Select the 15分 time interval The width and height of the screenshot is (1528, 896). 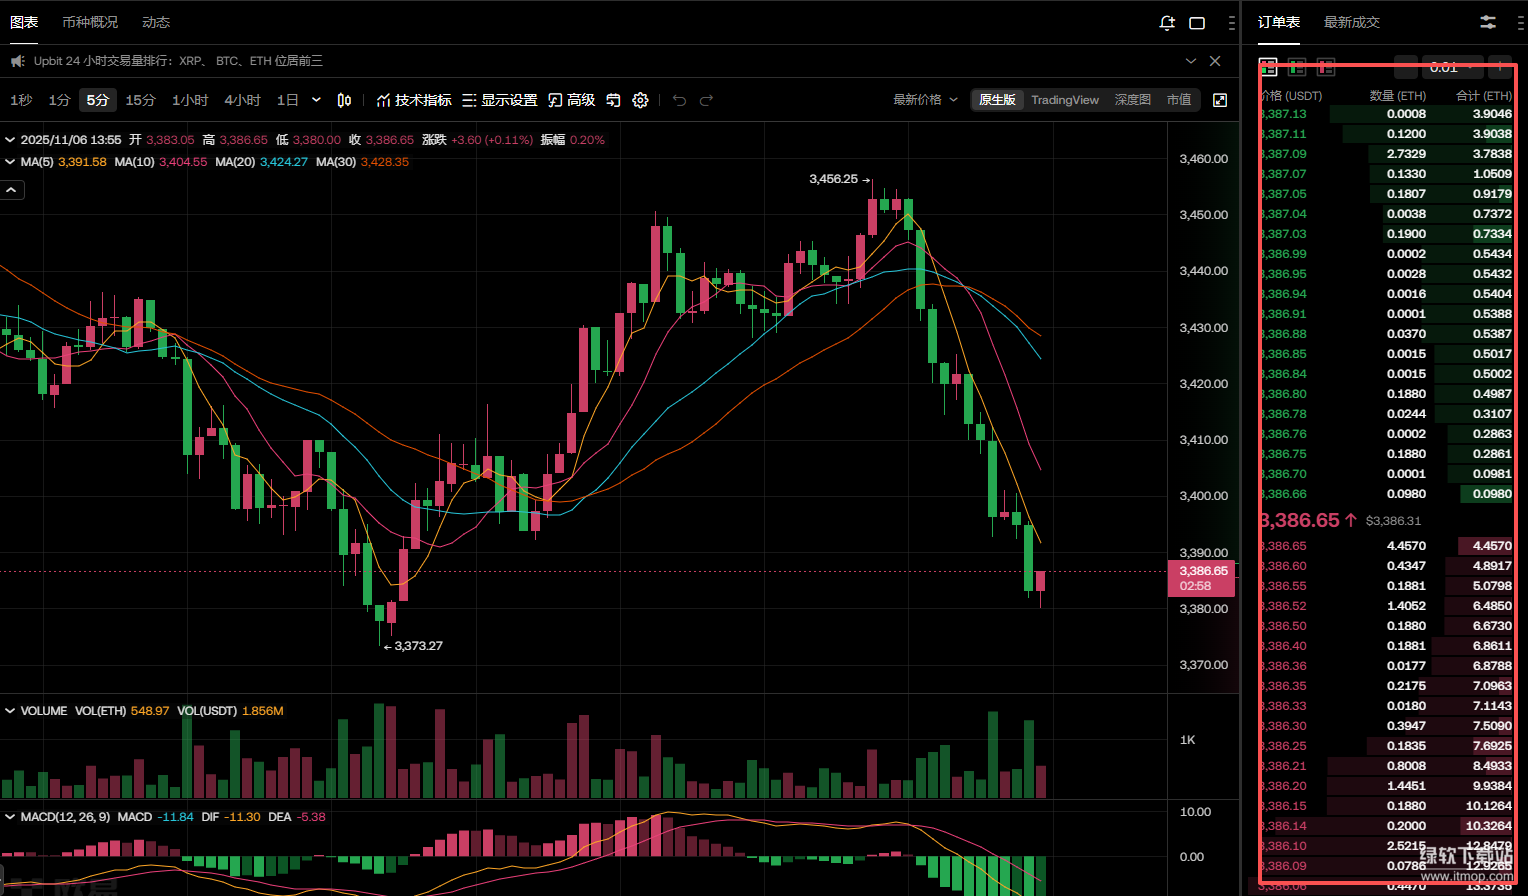pos(140,100)
